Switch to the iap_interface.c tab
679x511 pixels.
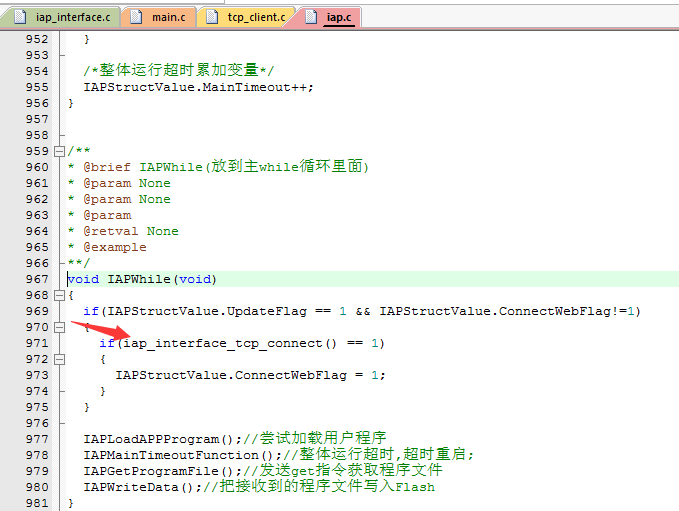(x=63, y=17)
